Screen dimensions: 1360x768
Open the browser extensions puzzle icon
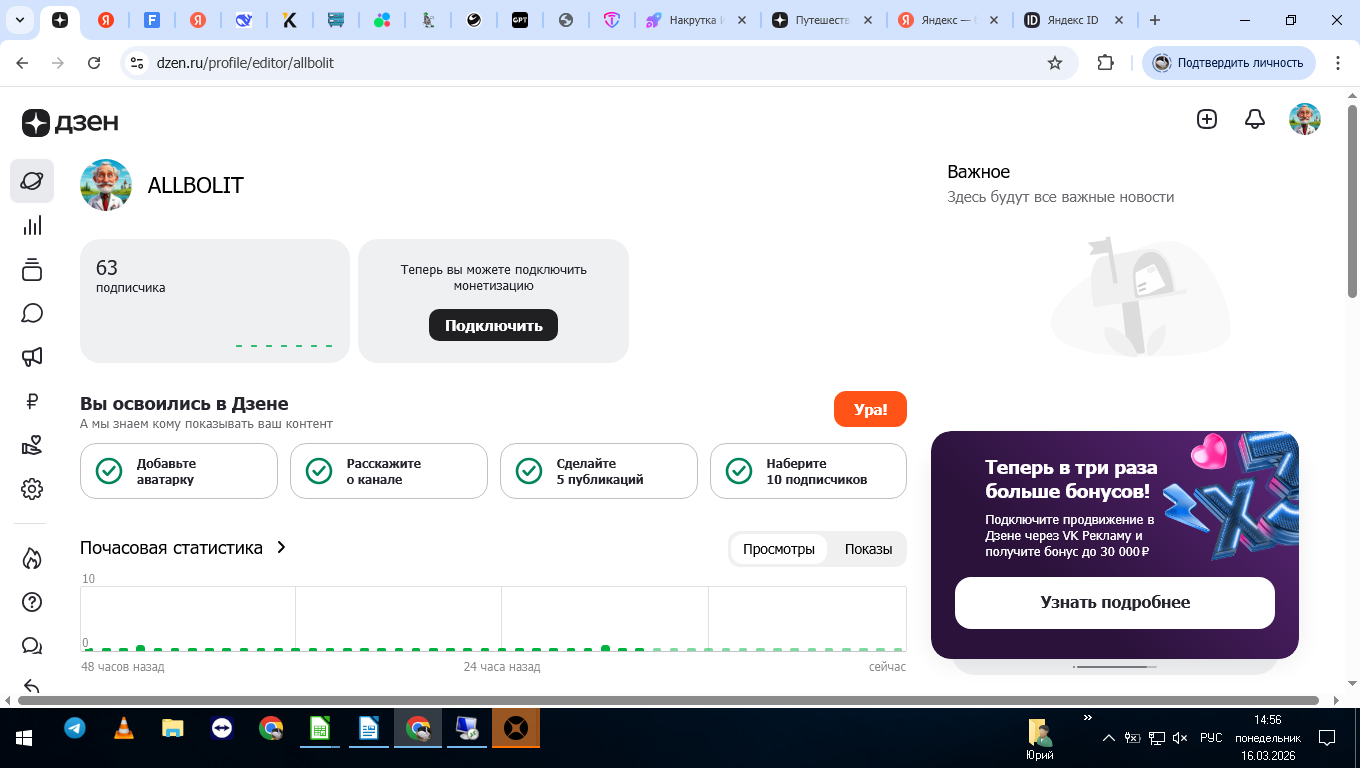(x=1105, y=63)
